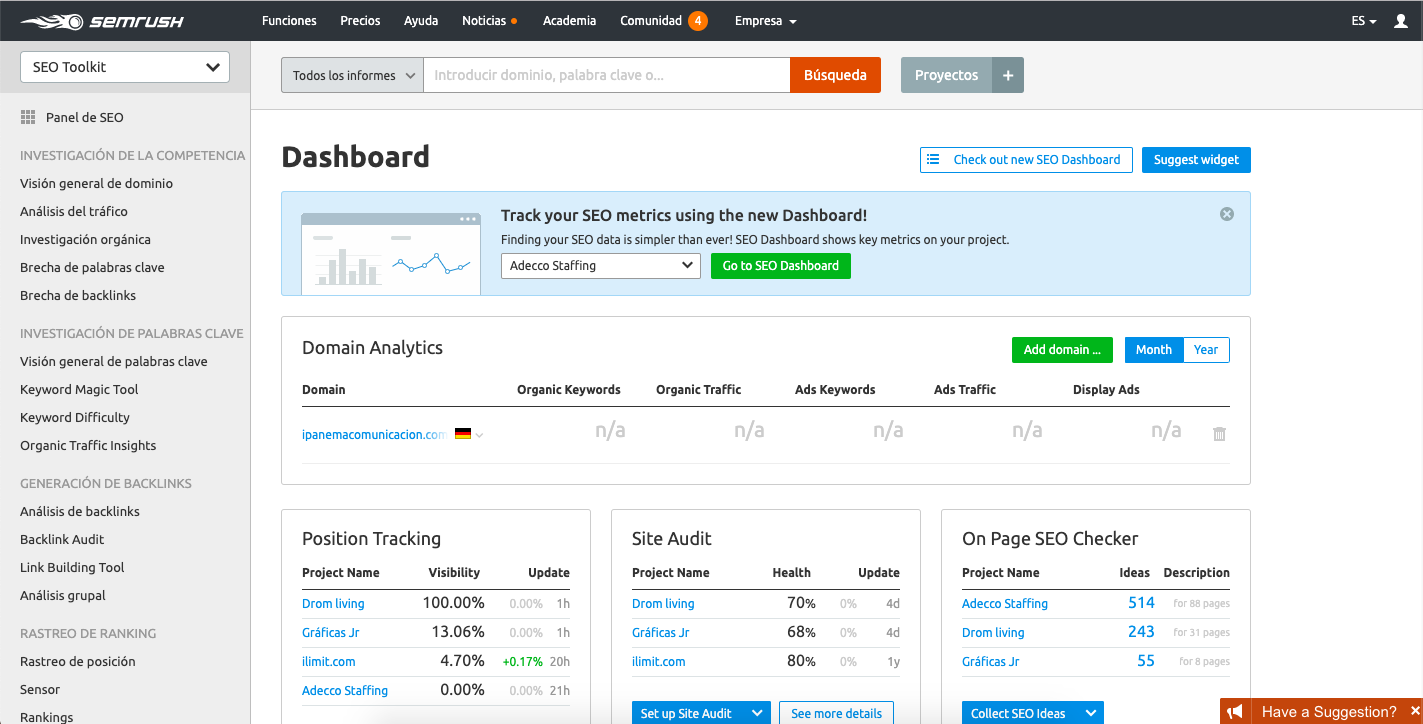1423x724 pixels.
Task: Delete ipanemacomunicacion.com using the trash icon
Action: click(1219, 433)
